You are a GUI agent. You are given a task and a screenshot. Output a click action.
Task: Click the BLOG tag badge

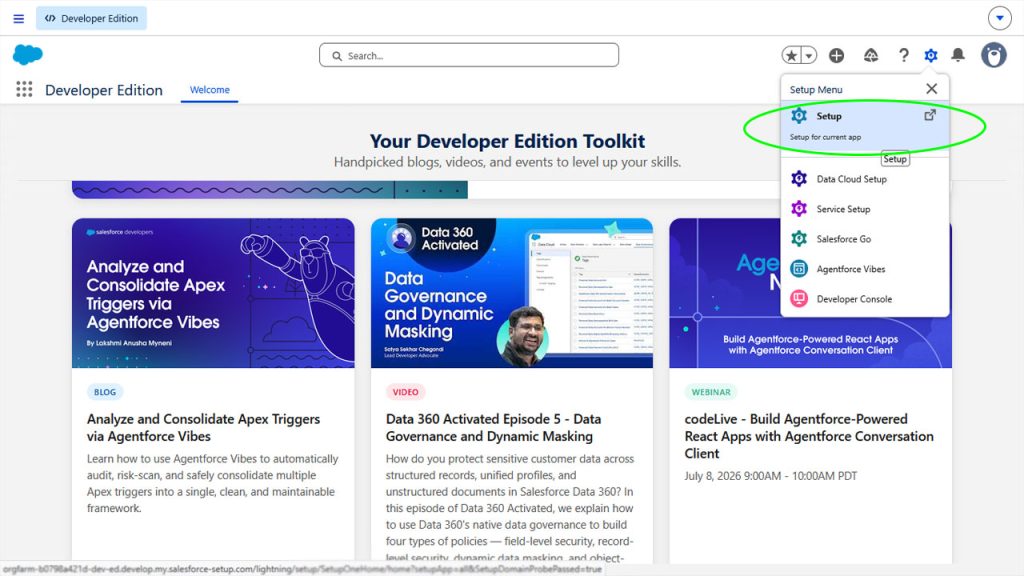104,392
